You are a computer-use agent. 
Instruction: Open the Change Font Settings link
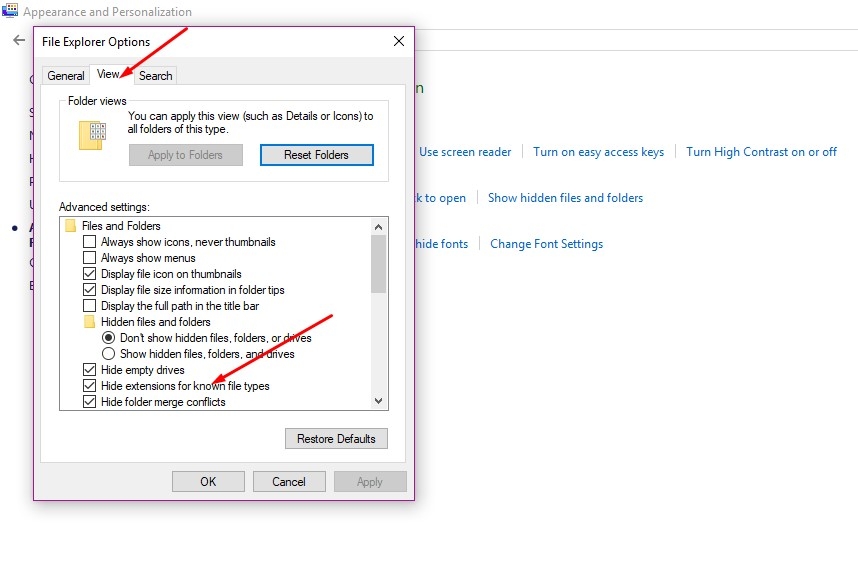pyautogui.click(x=546, y=244)
